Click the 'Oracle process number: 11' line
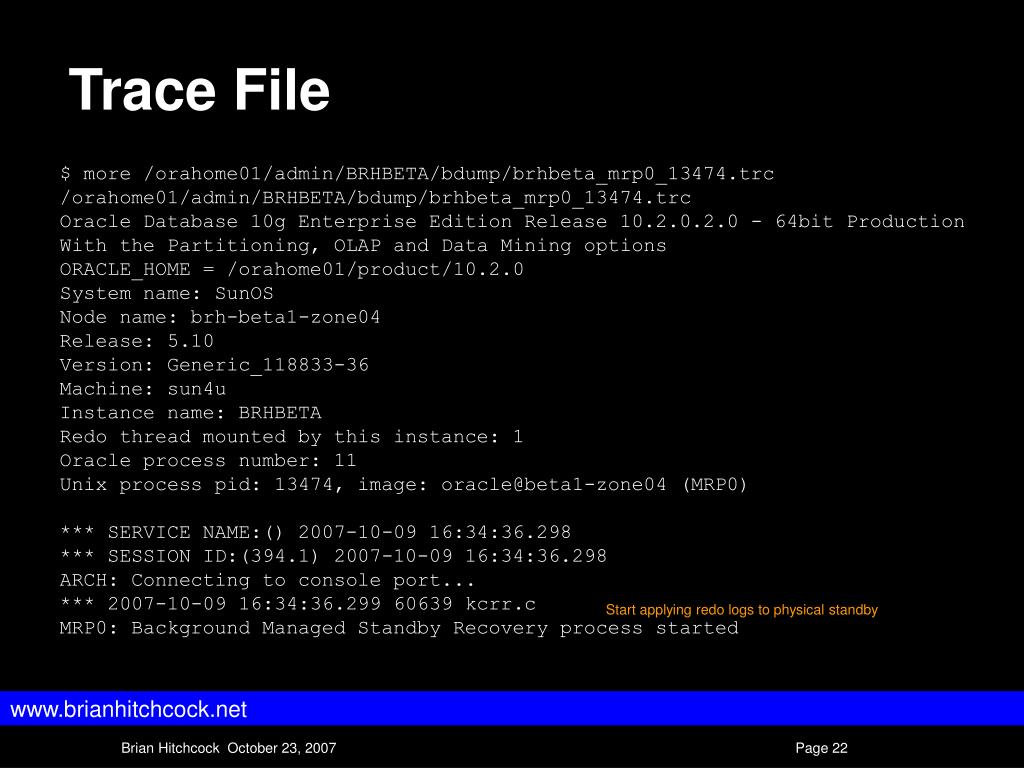 pyautogui.click(x=208, y=460)
